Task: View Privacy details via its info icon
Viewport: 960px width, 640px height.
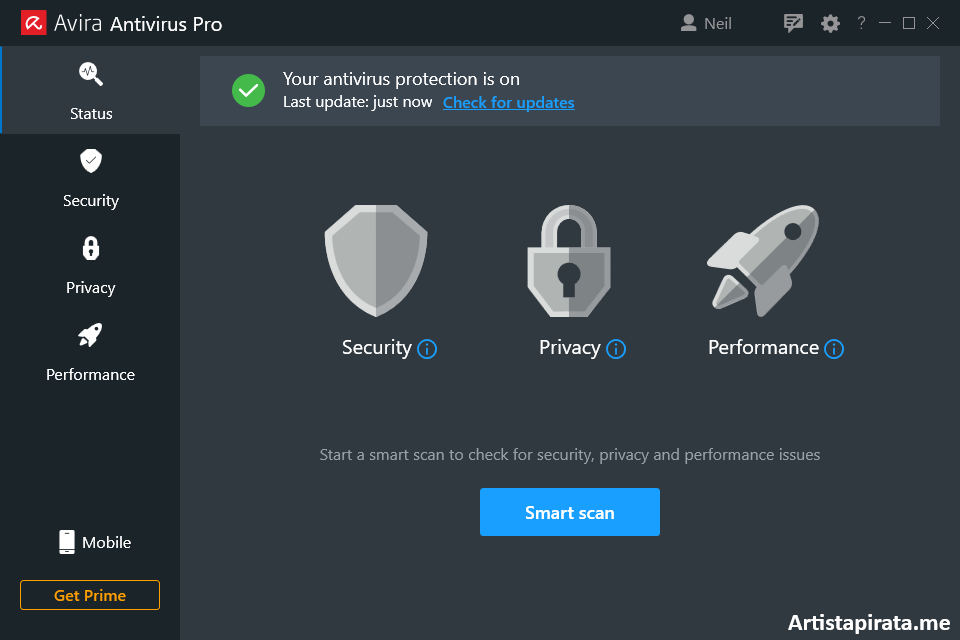Action: pyautogui.click(x=618, y=349)
